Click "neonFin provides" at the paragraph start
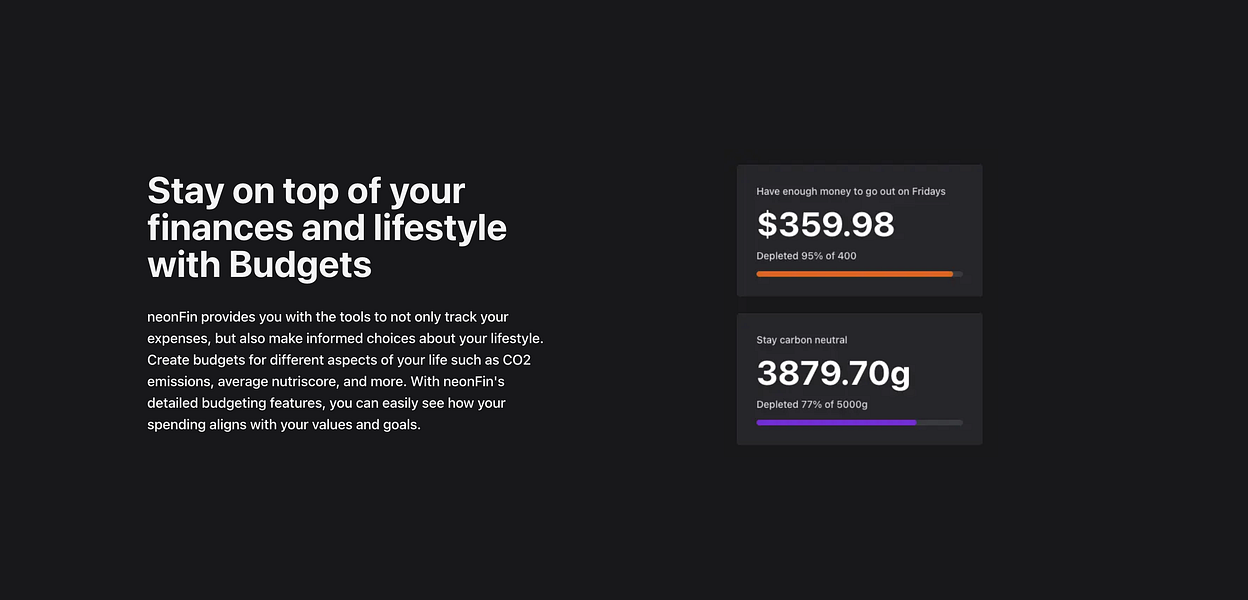This screenshot has height=600, width=1248. (x=203, y=317)
